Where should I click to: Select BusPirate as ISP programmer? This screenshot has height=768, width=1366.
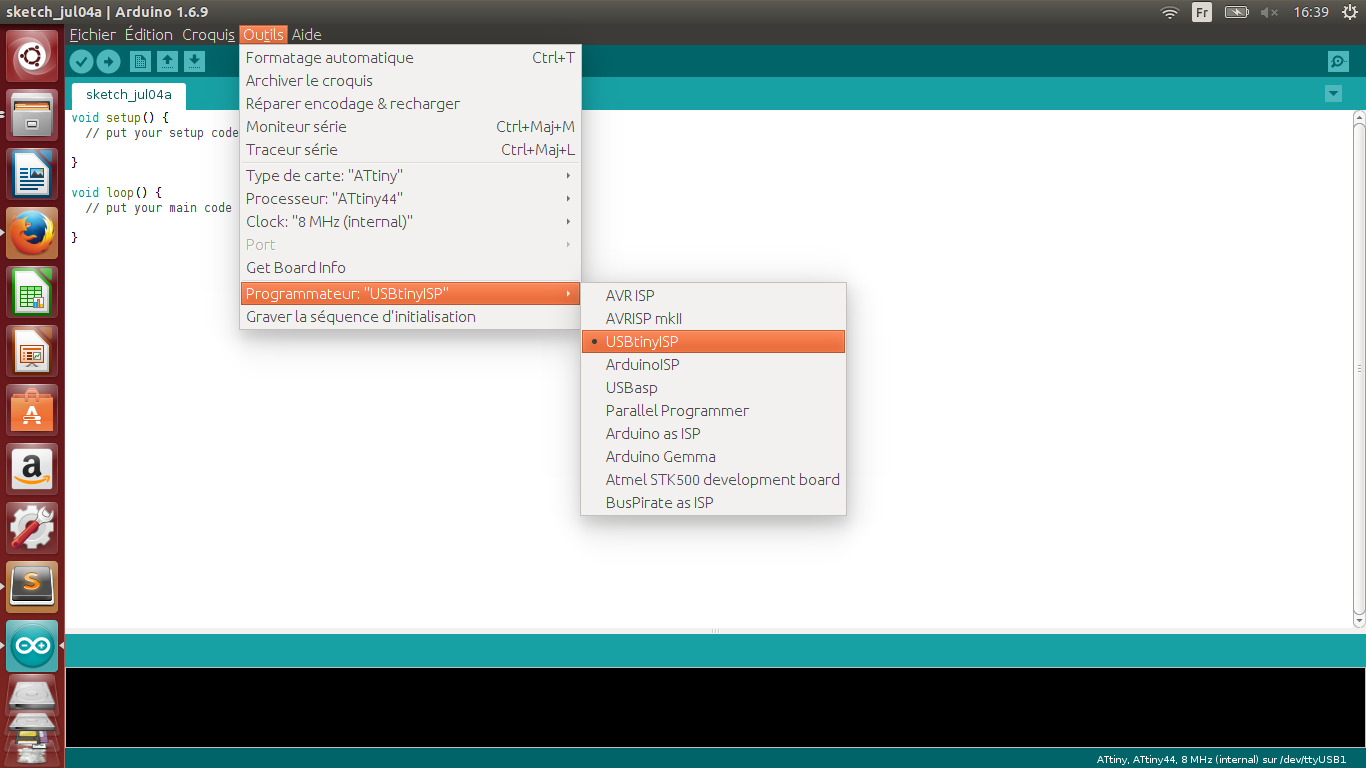(x=714, y=503)
